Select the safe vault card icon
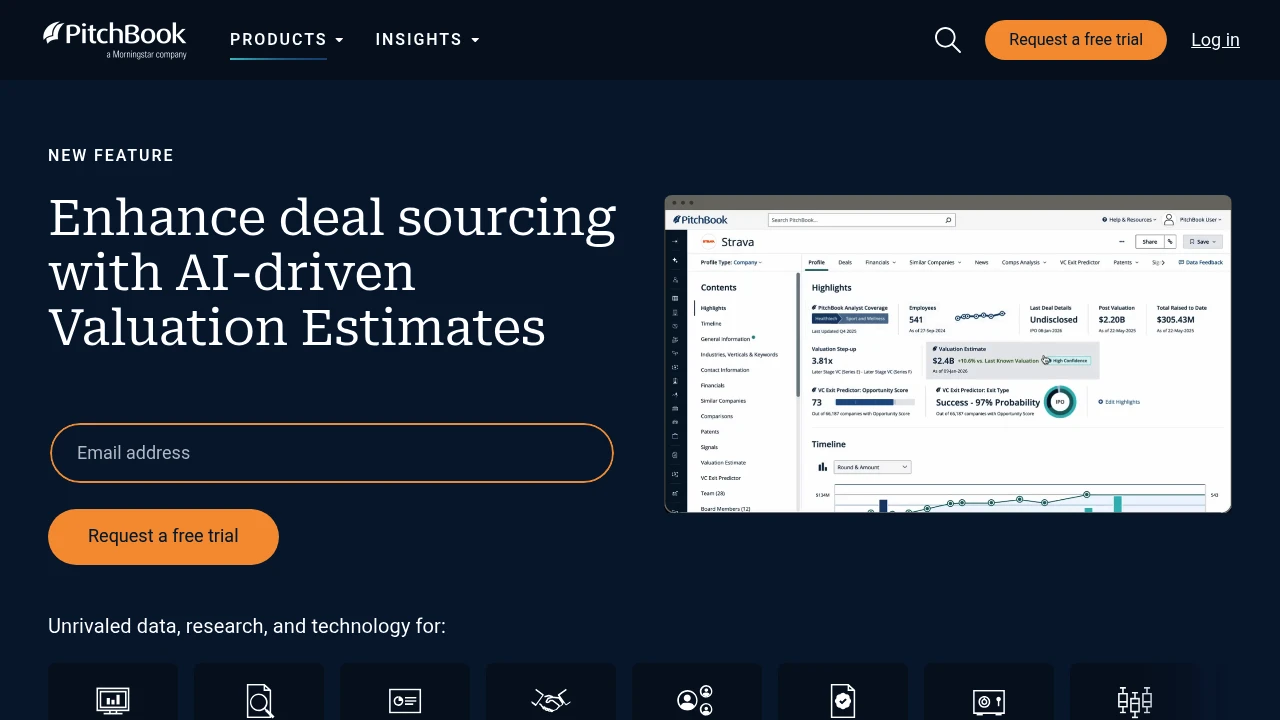 click(989, 701)
